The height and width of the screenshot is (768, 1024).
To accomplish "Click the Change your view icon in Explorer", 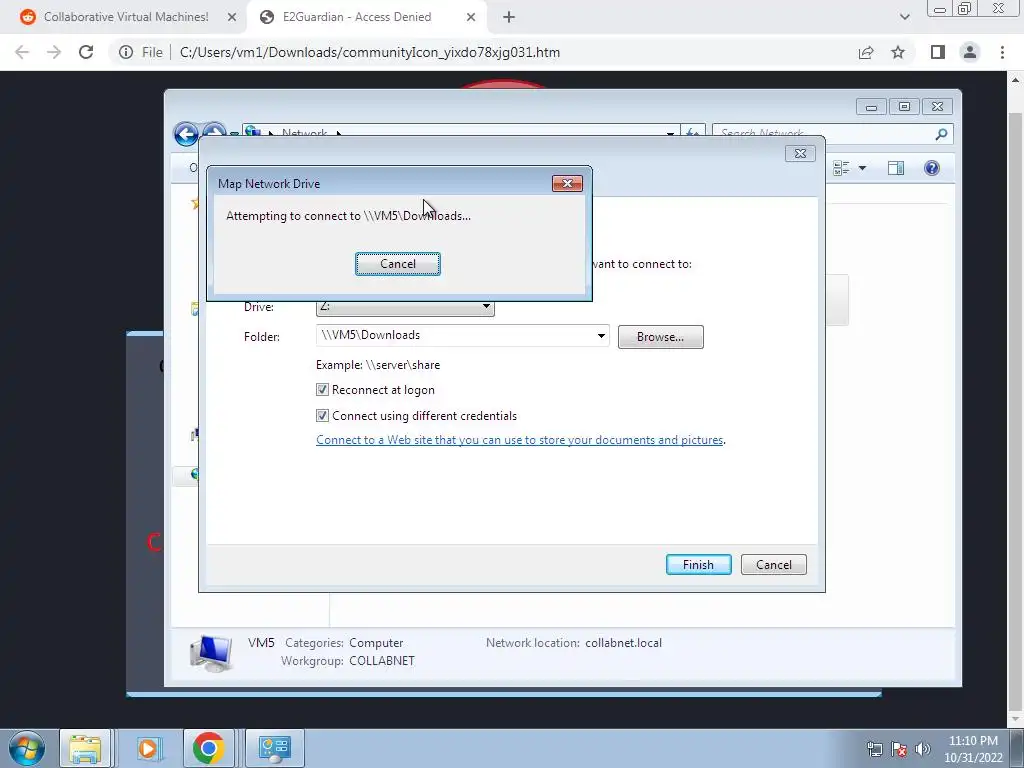I will click(841, 168).
